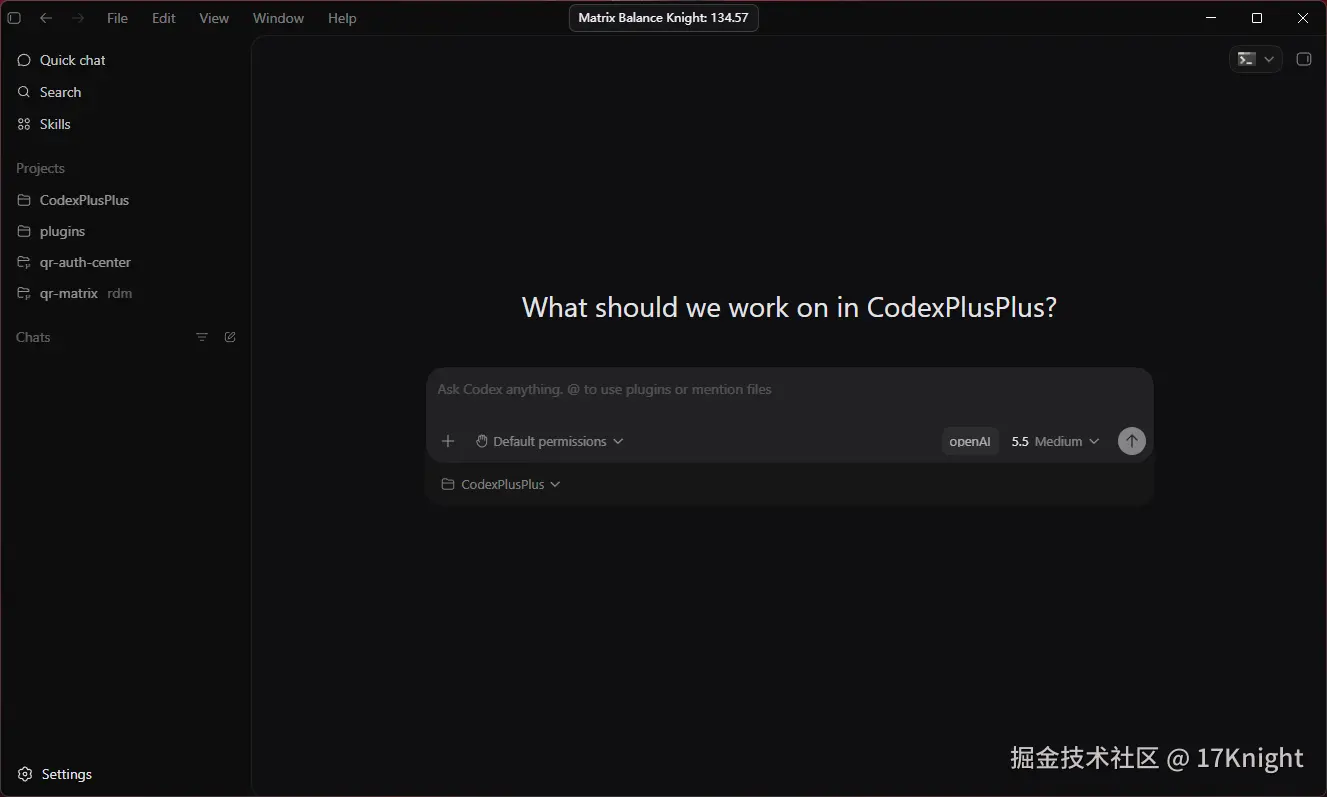Click the "What should we work on" heading
Viewport: 1327px width, 797px height.
coord(789,307)
